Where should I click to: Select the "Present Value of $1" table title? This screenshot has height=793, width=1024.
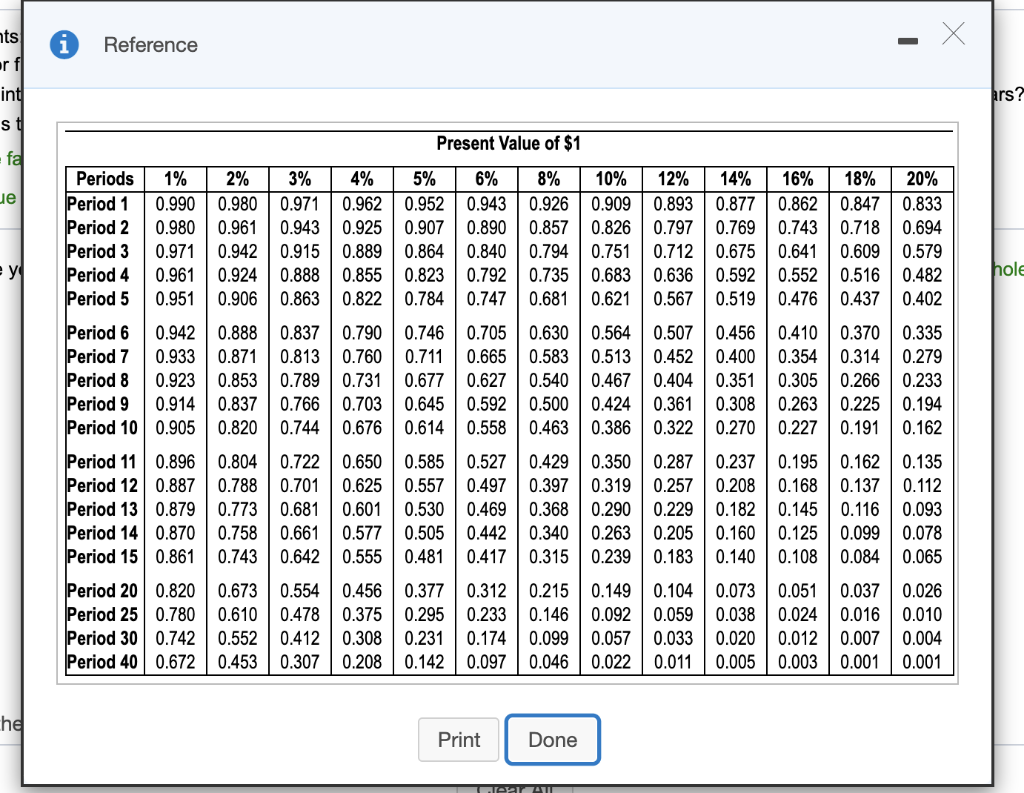coord(509,143)
